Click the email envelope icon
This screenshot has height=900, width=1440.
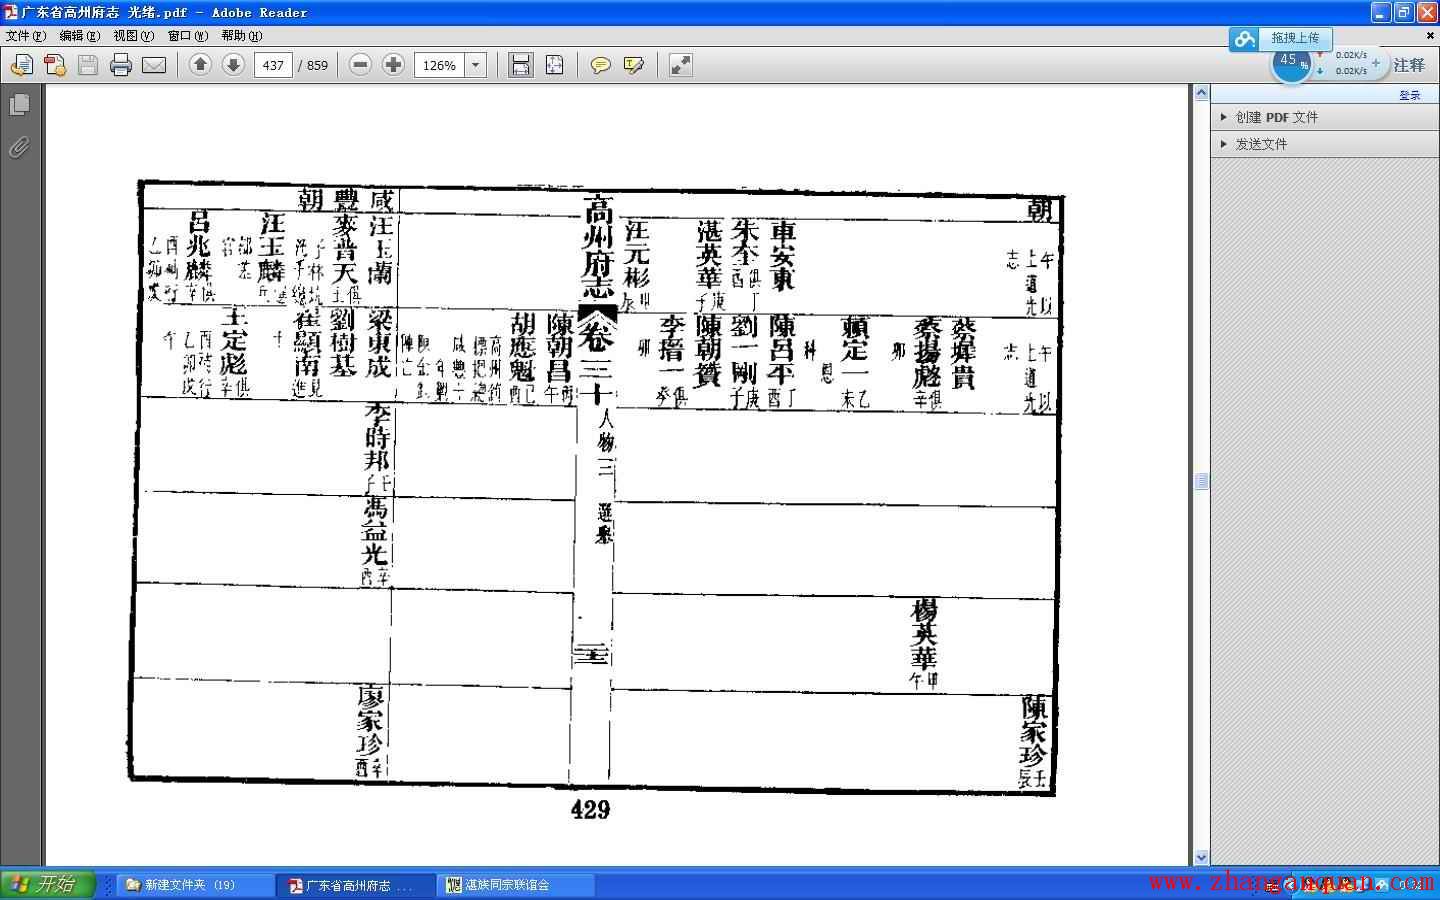[x=154, y=65]
